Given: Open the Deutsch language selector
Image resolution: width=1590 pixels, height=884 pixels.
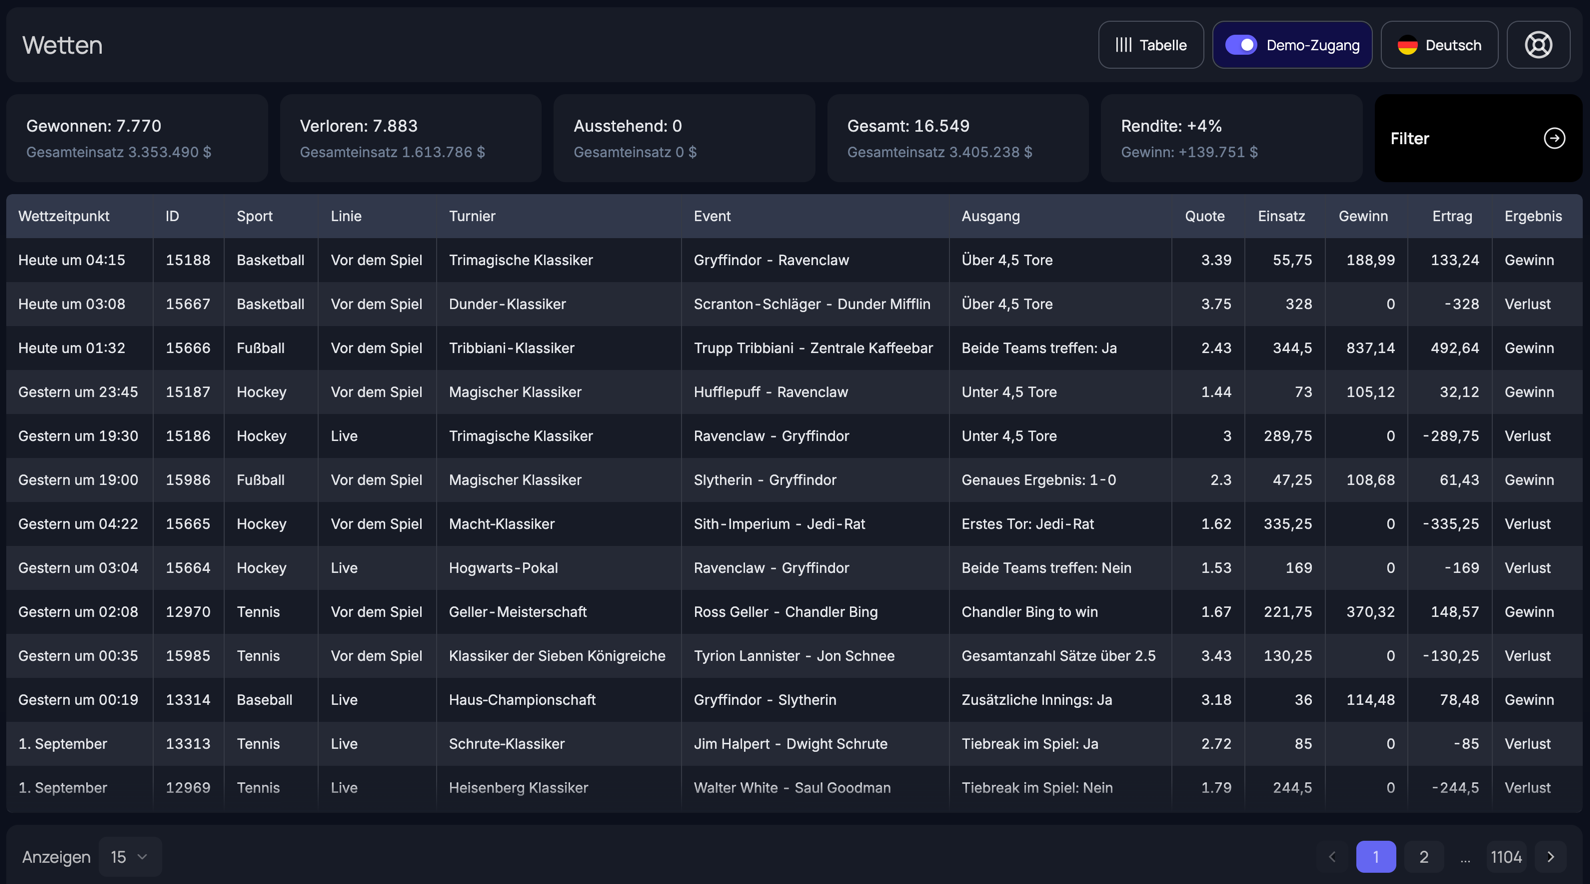Looking at the screenshot, I should click(1439, 45).
